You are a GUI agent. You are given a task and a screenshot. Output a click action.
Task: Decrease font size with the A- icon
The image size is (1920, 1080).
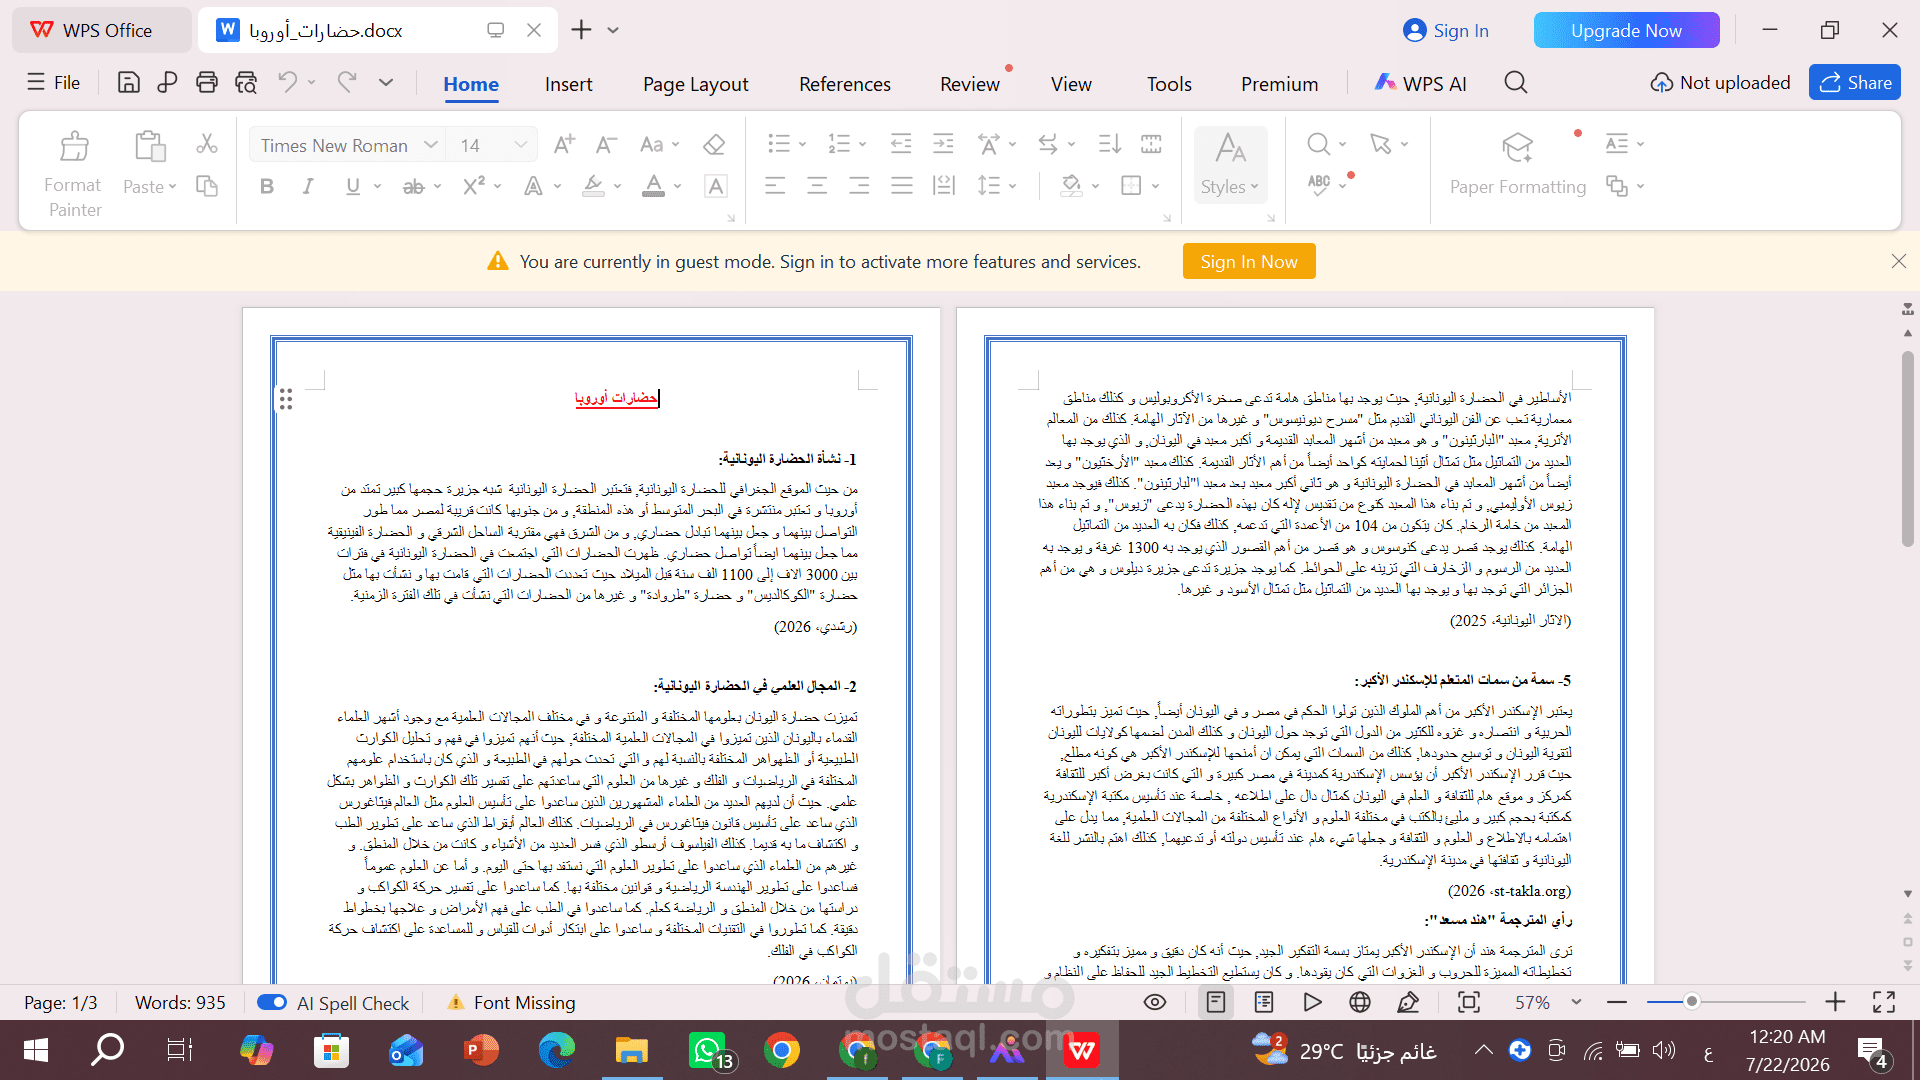(x=606, y=145)
